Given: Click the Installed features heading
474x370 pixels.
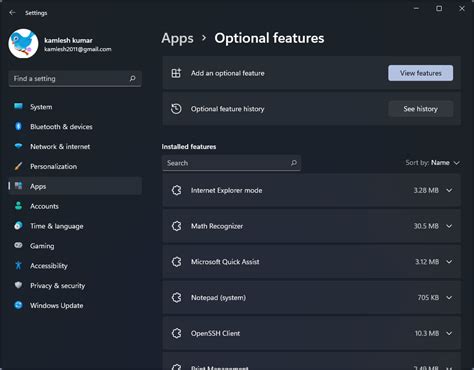Looking at the screenshot, I should (x=189, y=147).
